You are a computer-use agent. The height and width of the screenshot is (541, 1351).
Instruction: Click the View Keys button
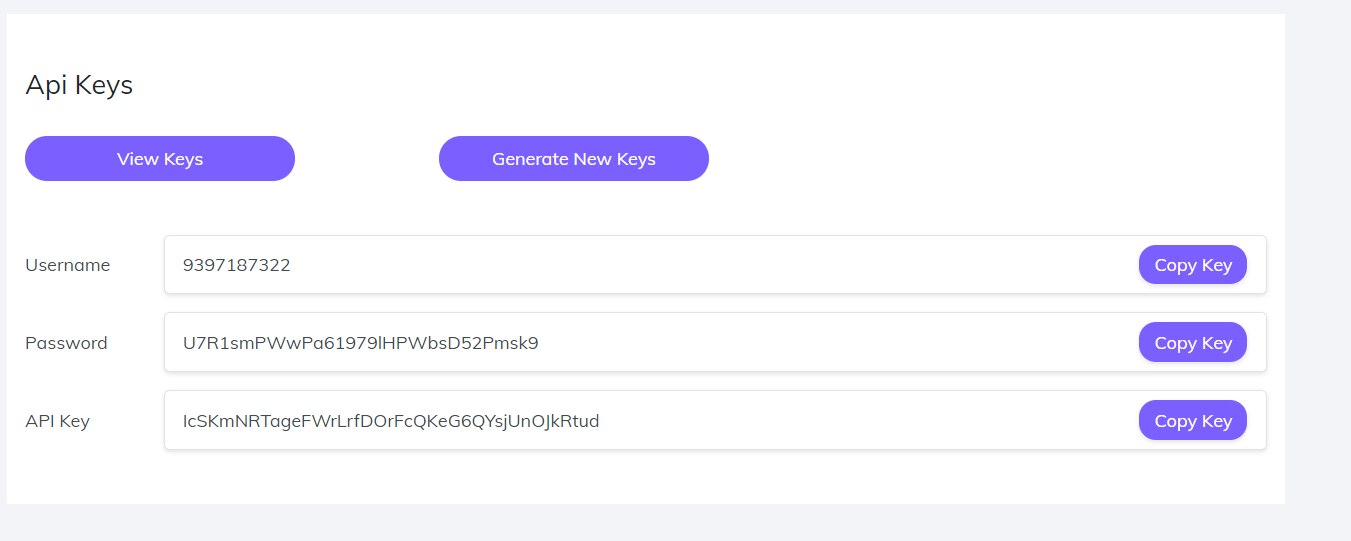point(160,159)
